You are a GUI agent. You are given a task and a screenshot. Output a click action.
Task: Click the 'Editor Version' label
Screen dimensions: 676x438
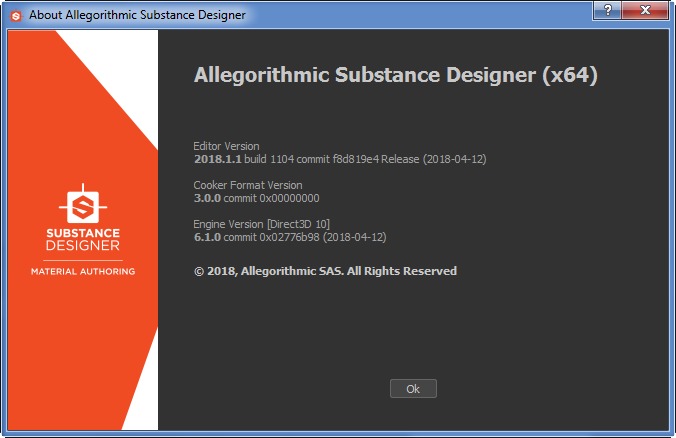point(226,146)
